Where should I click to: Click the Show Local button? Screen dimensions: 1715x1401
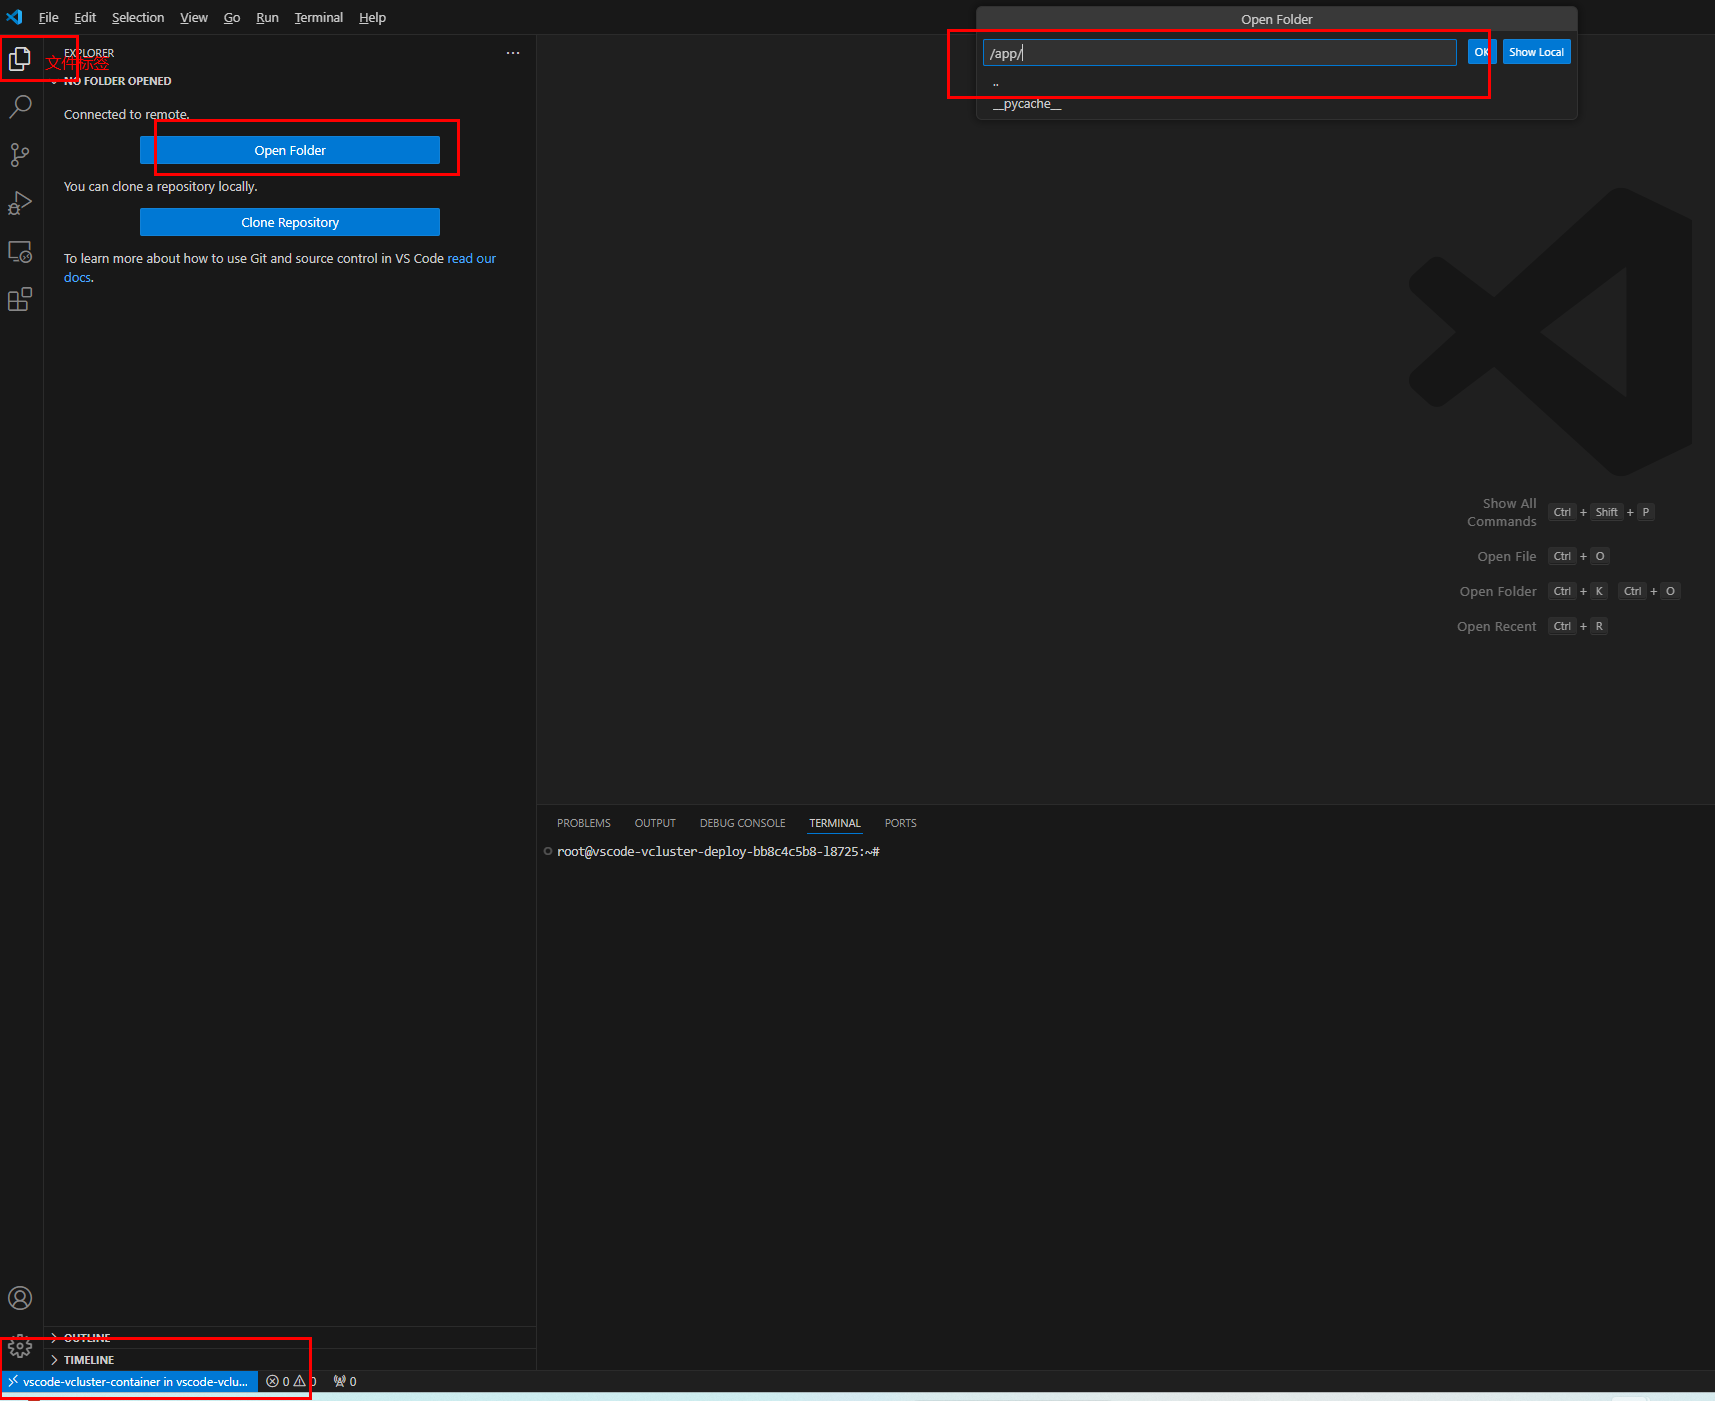click(1536, 52)
